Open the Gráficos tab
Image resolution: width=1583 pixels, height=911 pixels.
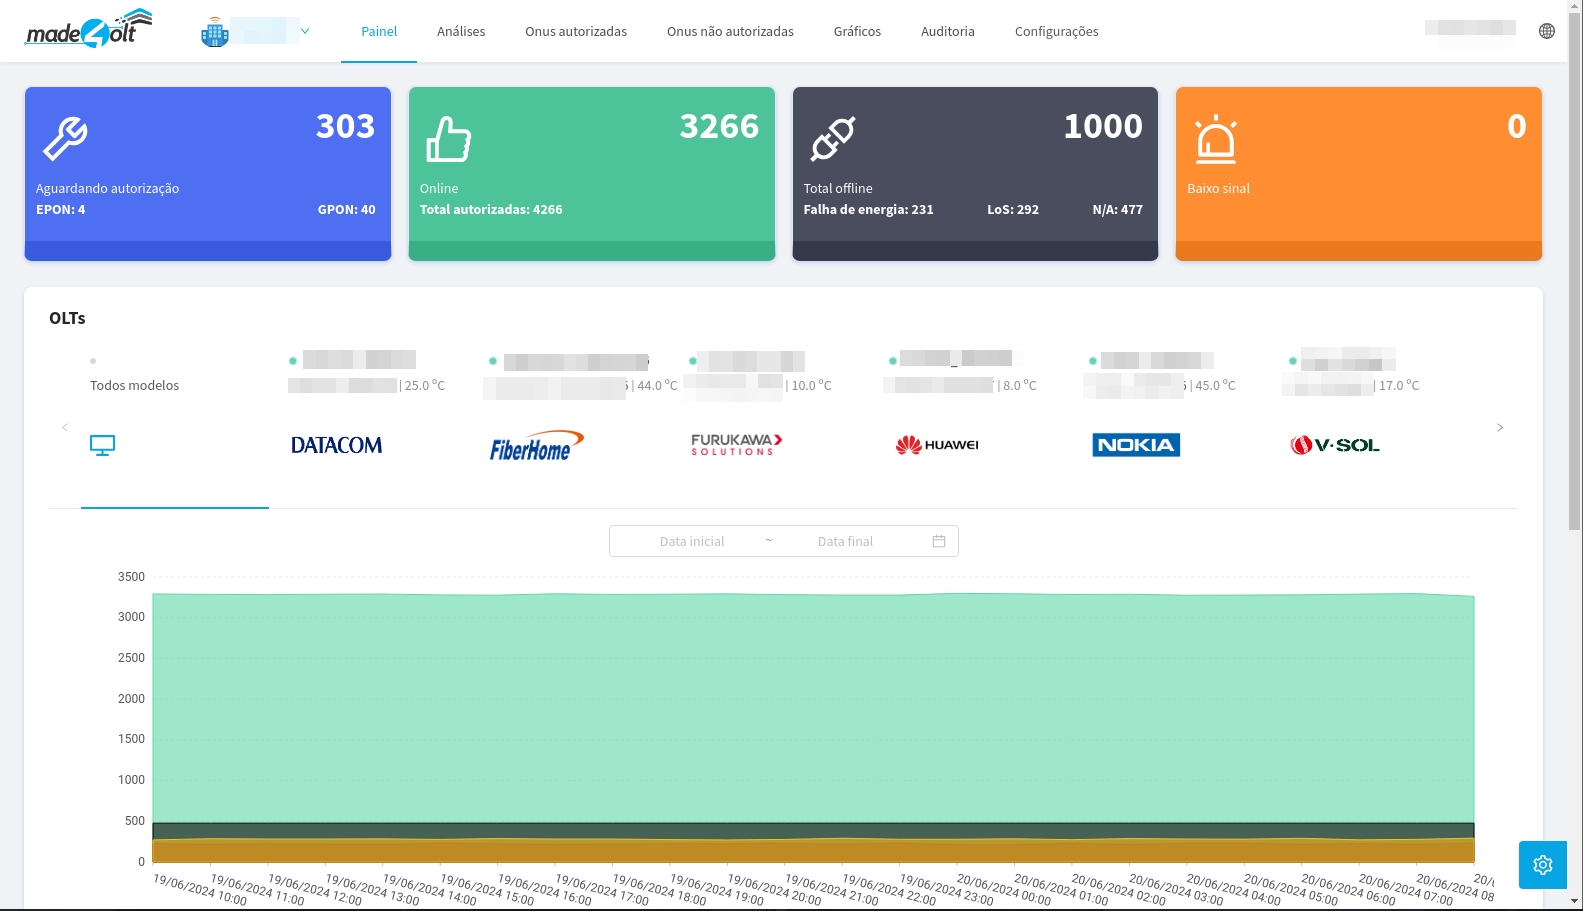point(857,31)
